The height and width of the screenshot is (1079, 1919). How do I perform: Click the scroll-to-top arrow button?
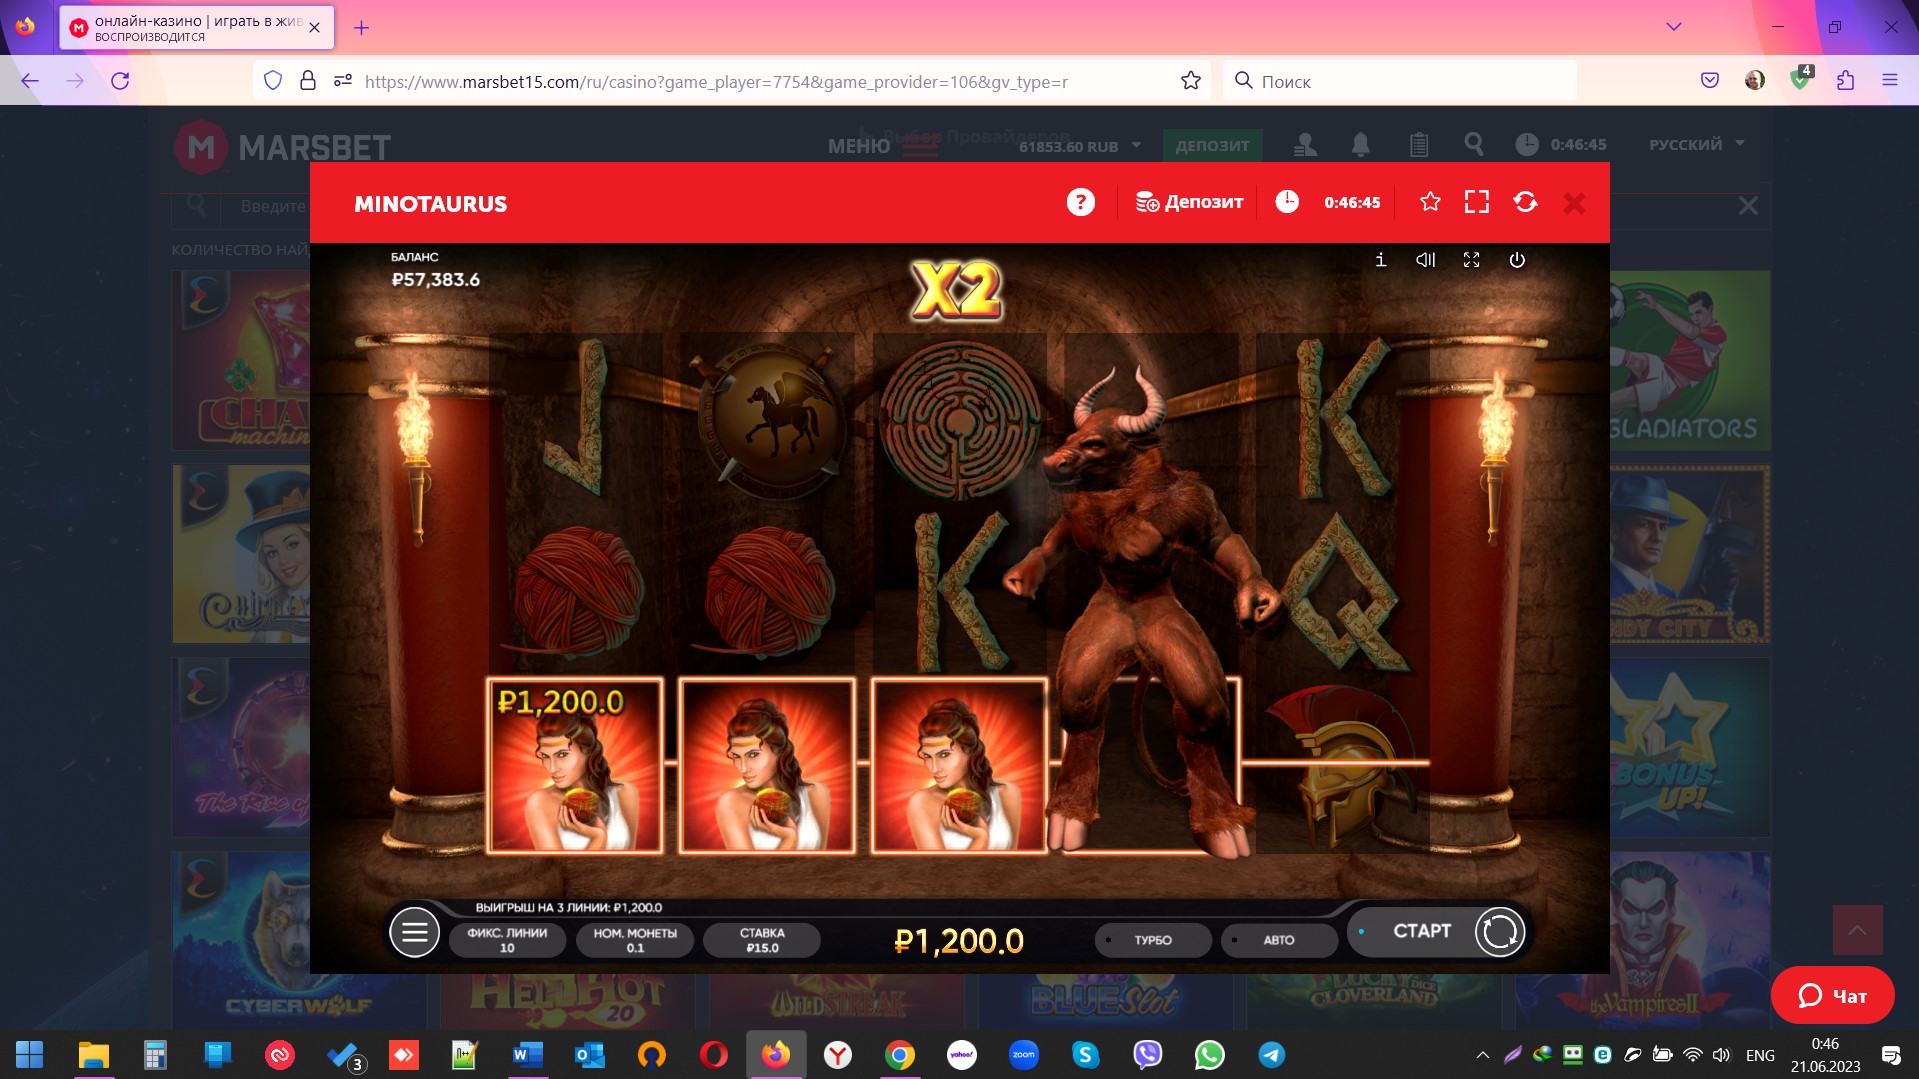coord(1857,930)
